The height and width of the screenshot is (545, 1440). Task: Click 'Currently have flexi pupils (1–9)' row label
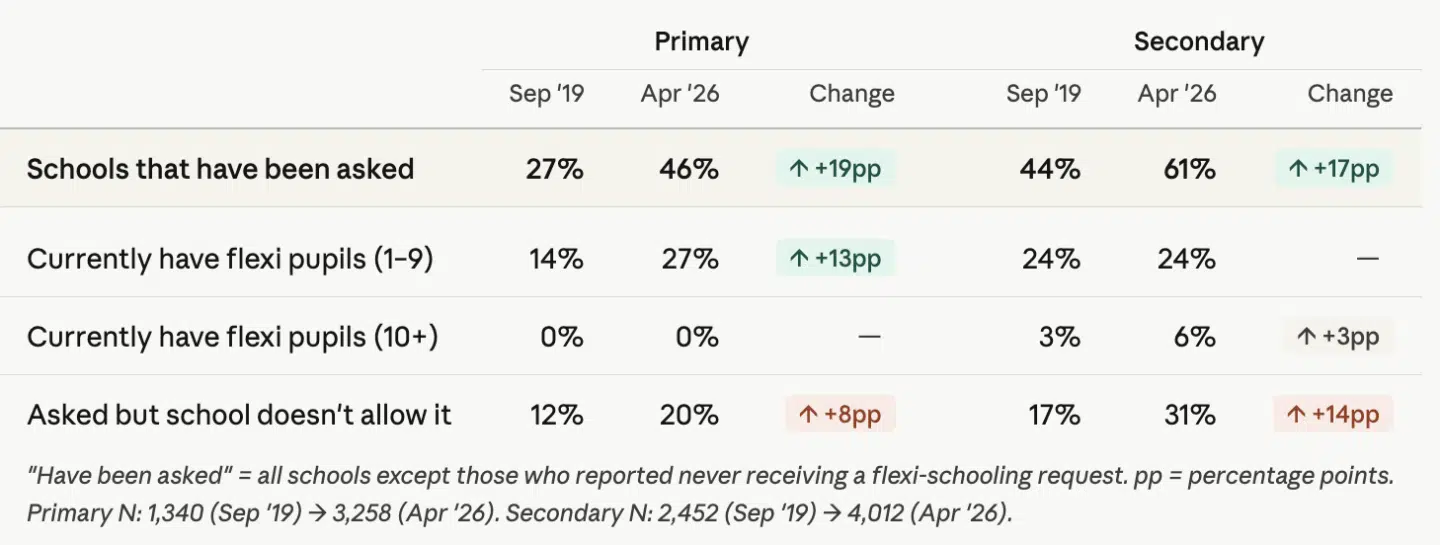pos(229,259)
